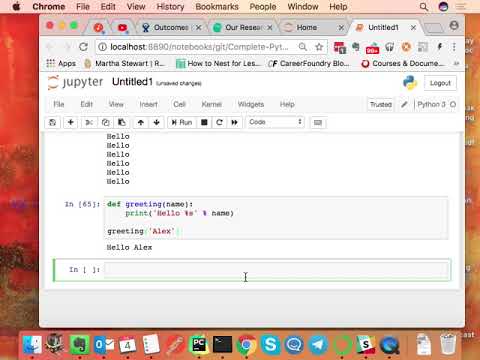Interrupt the kernel stop icon
Screen dimensions: 480x360
[x=204, y=122]
